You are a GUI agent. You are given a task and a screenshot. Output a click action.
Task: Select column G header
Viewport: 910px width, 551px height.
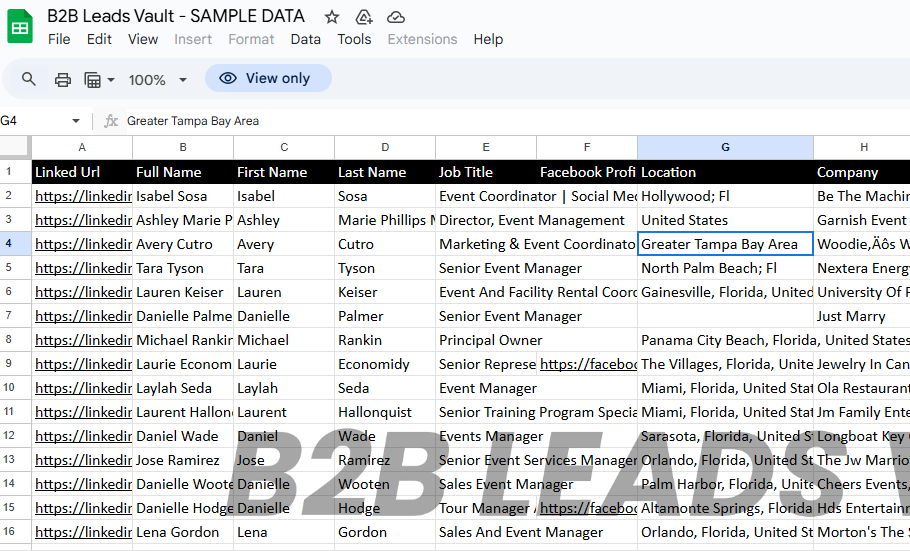coord(725,147)
